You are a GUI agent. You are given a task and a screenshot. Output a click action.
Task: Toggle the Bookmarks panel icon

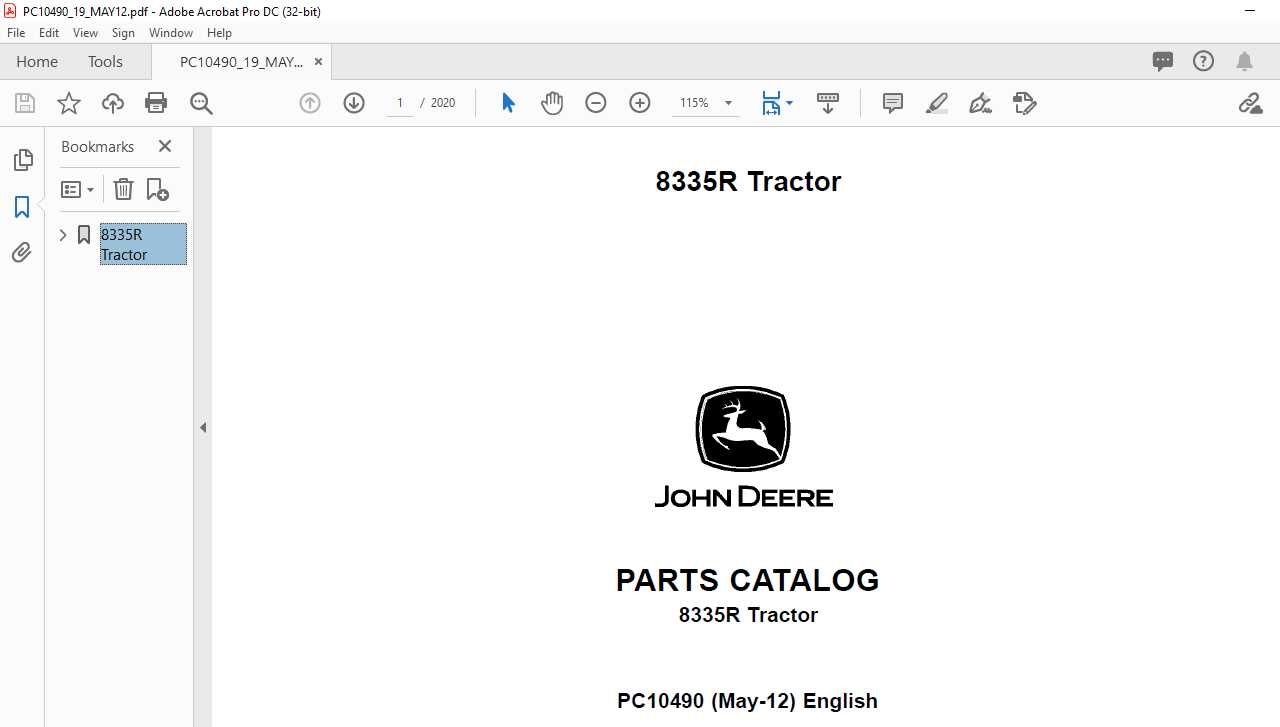tap(22, 207)
